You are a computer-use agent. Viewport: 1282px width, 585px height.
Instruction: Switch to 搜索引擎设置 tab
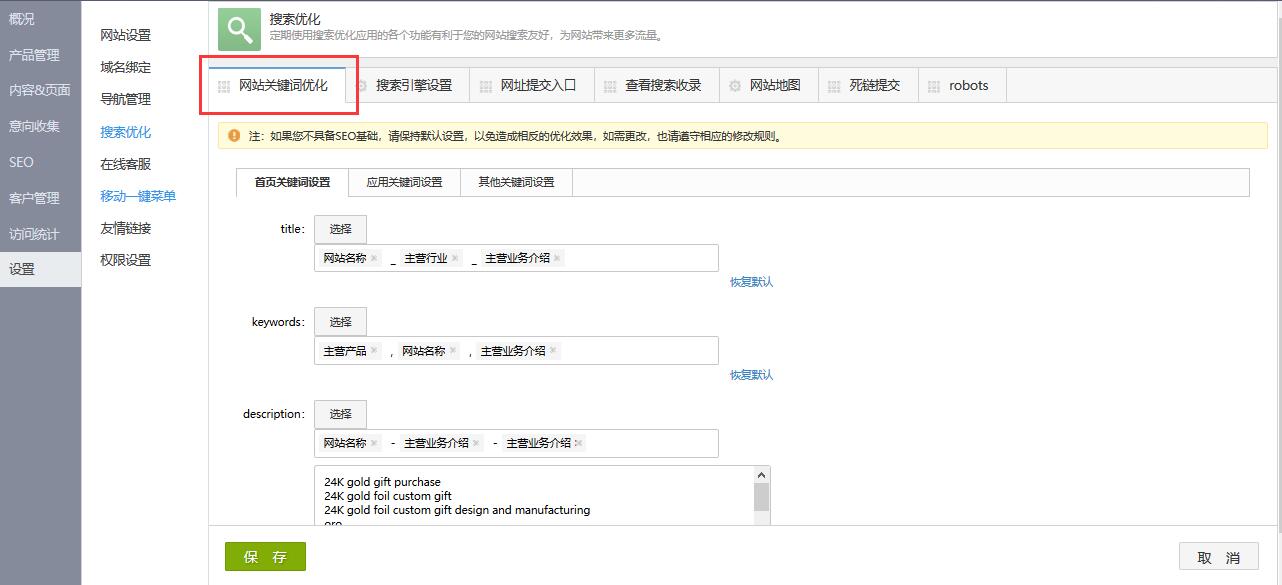pos(413,86)
